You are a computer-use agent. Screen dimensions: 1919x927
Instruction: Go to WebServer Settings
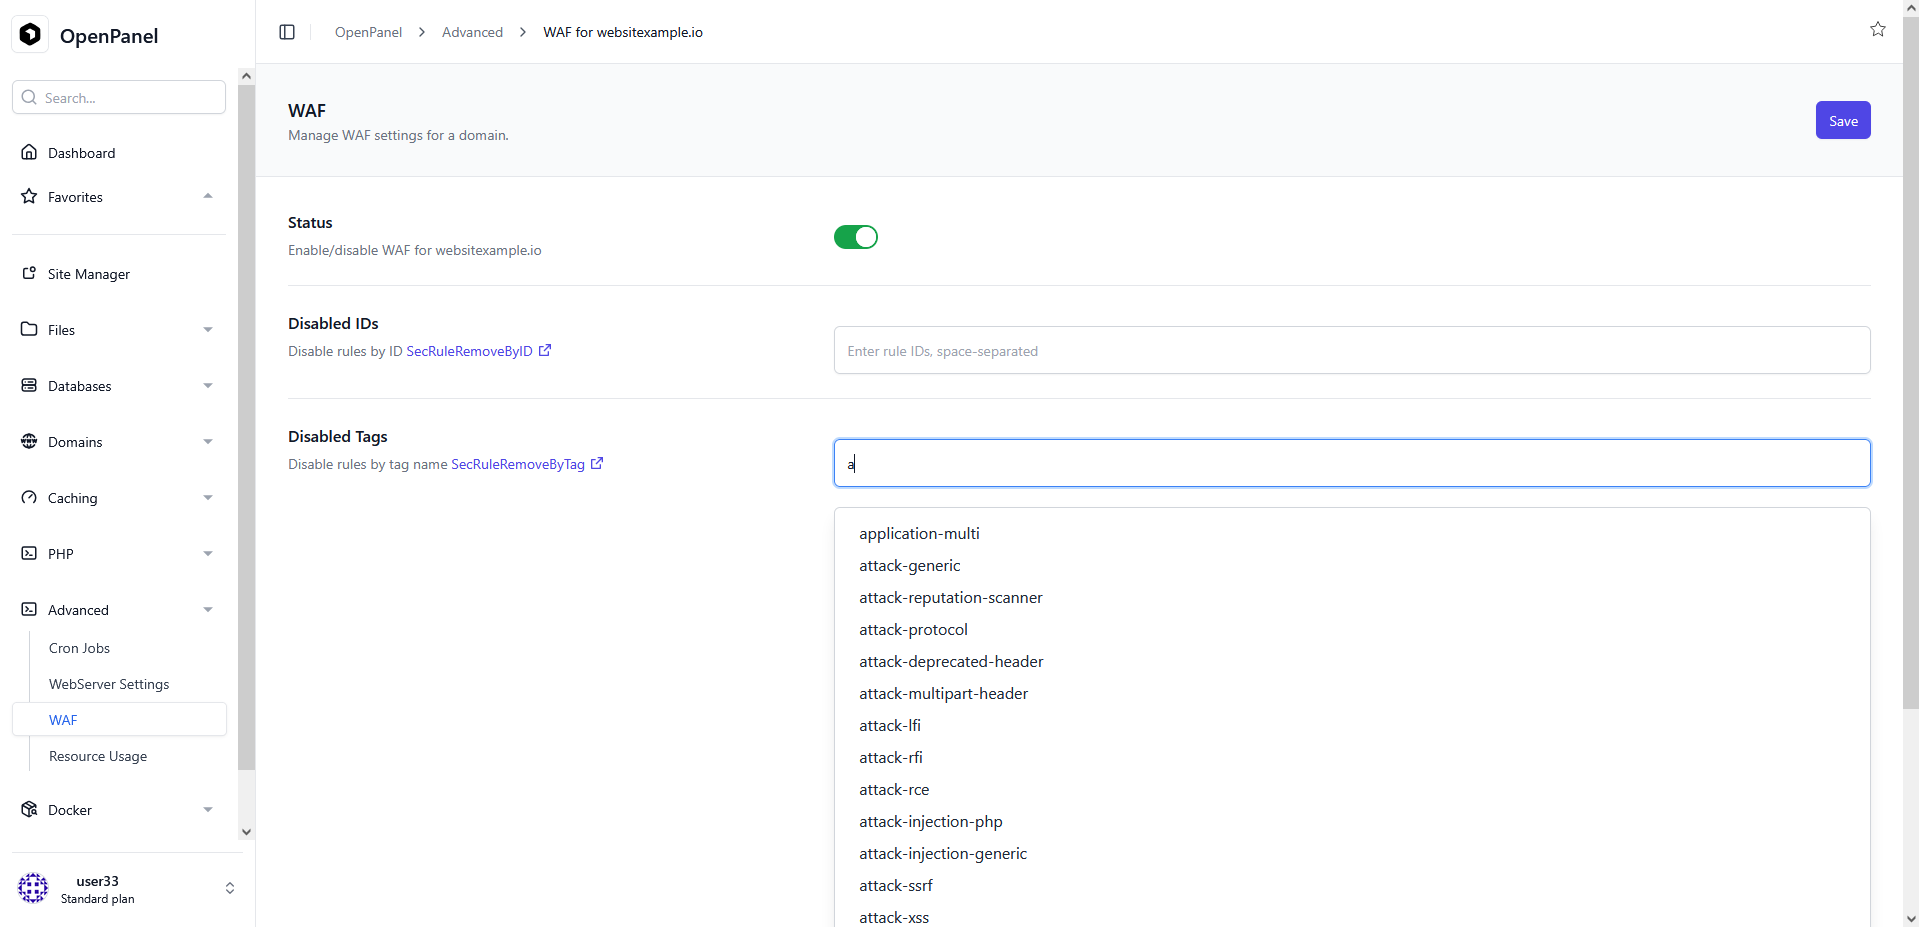coord(109,684)
